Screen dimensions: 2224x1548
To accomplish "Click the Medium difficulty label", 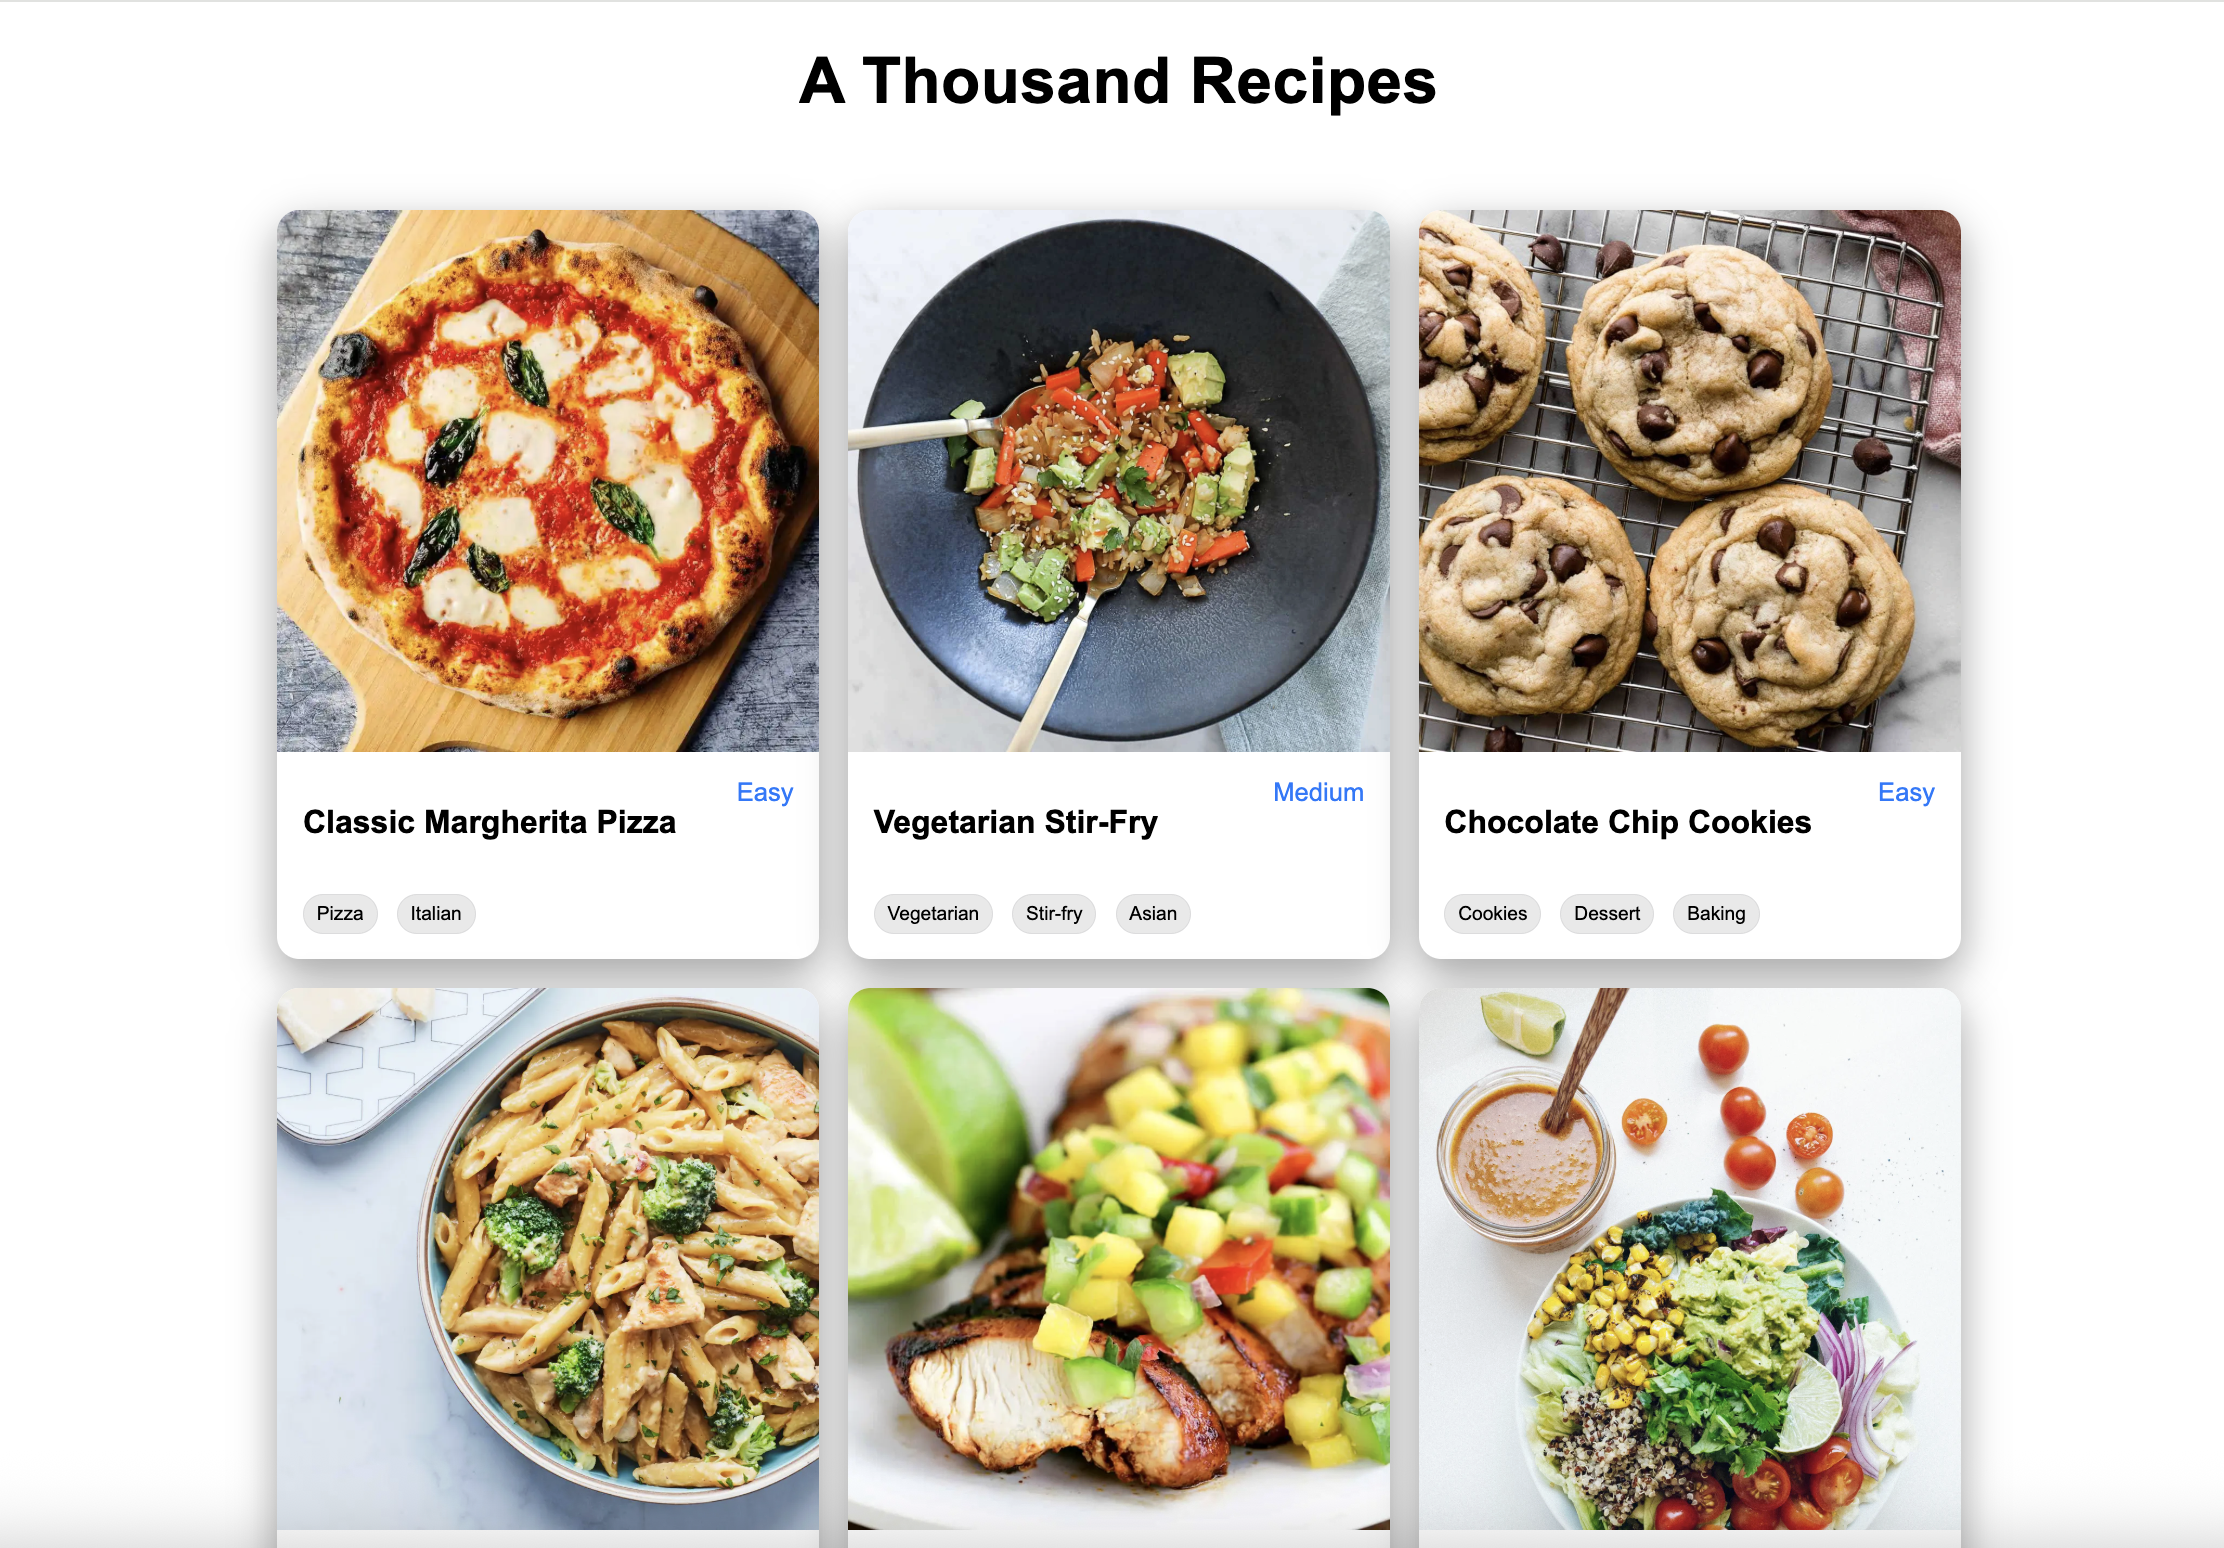I will click(x=1318, y=792).
